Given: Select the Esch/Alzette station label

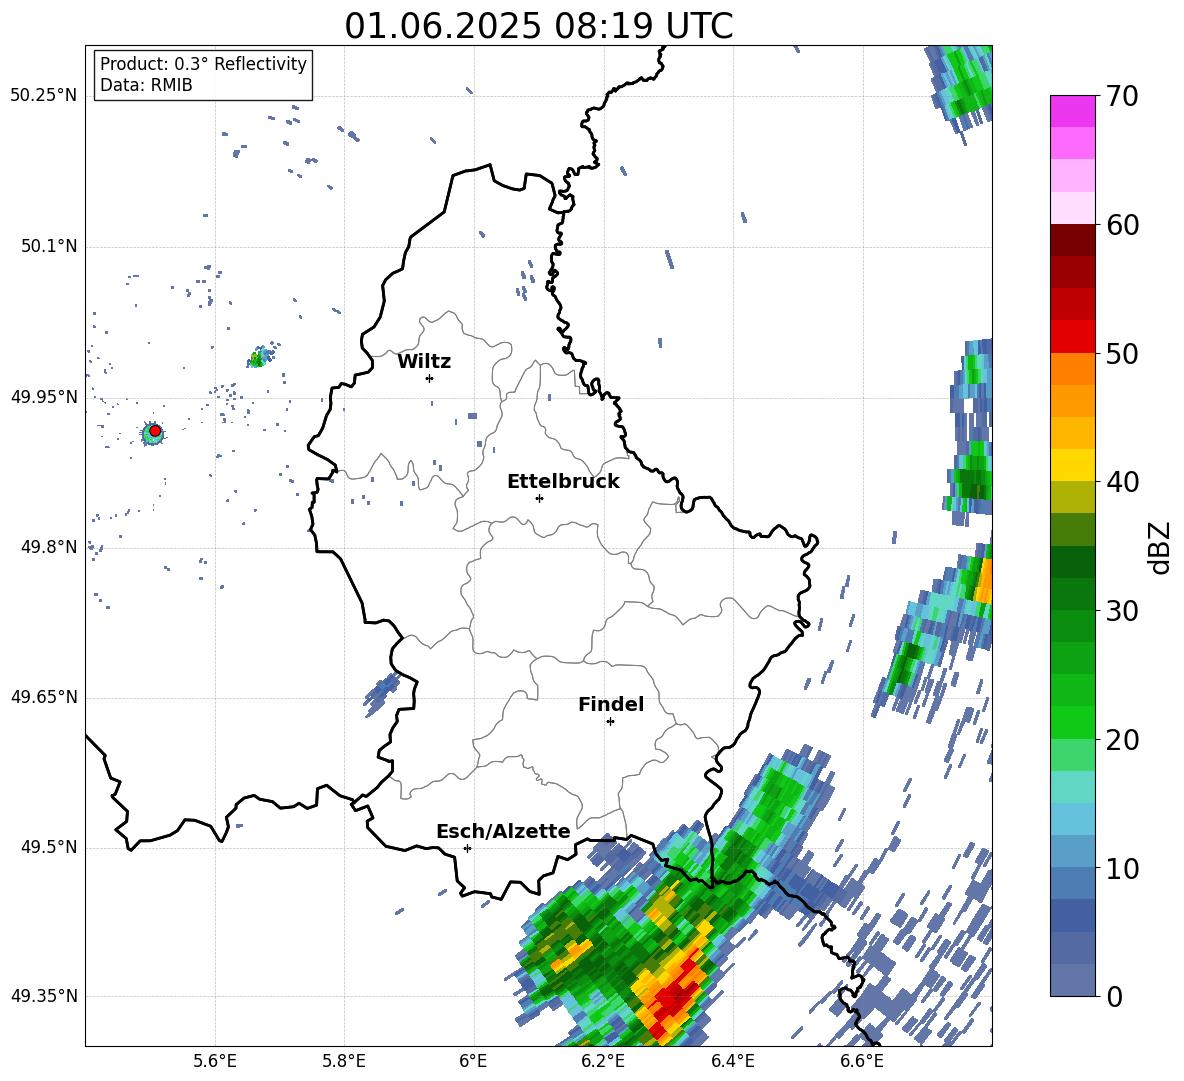Looking at the screenshot, I should [x=504, y=831].
